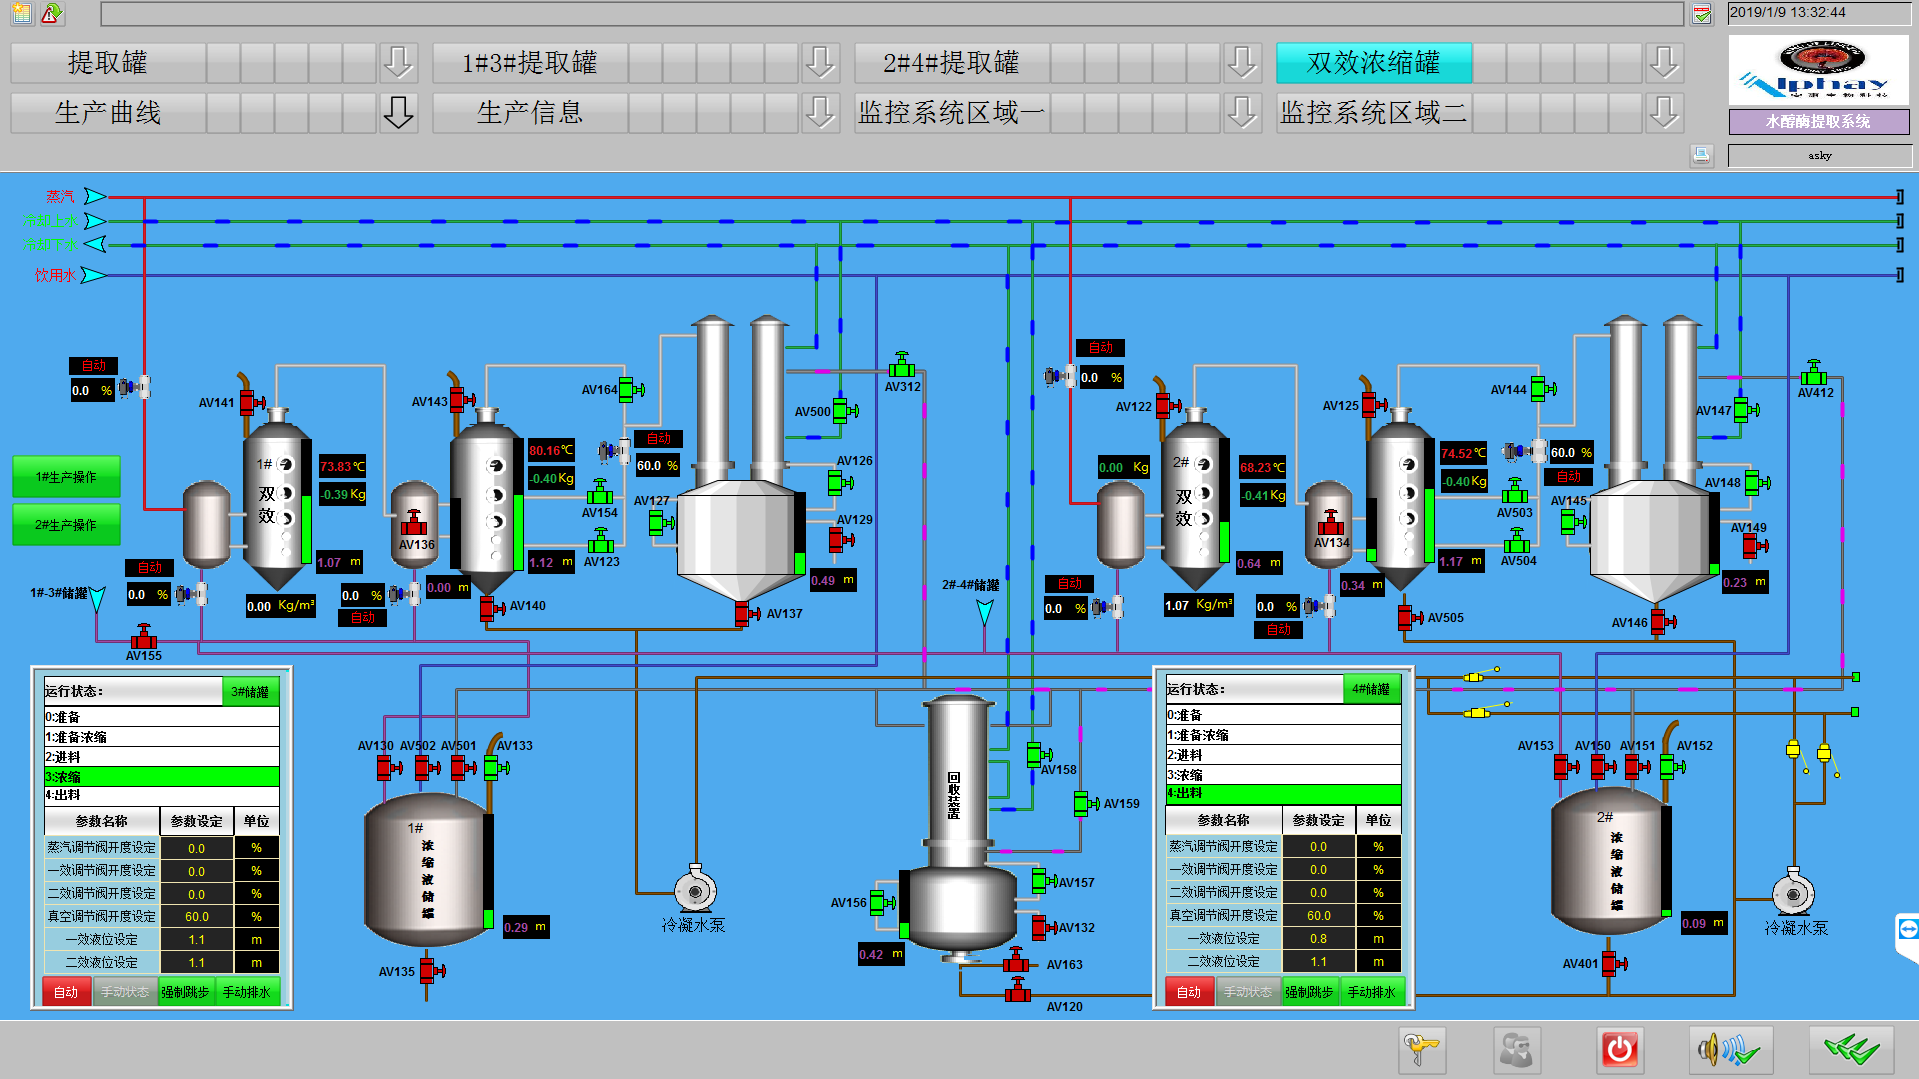Viewport: 1919px width, 1079px height.
Task: Expand the arrow next to 双效浓缩罐
Action: click(x=1664, y=62)
